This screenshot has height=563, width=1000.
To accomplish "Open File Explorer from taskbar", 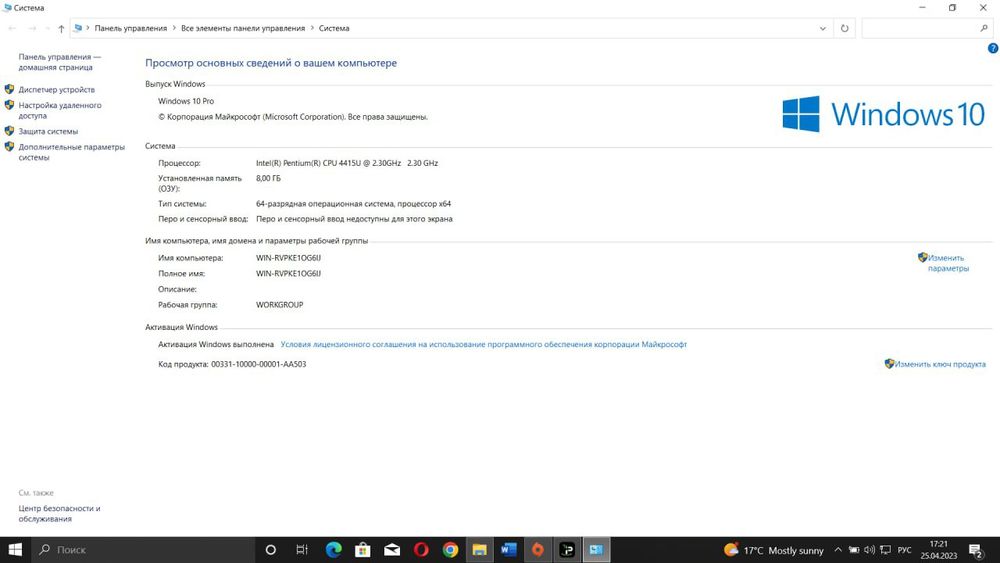I will coord(480,550).
